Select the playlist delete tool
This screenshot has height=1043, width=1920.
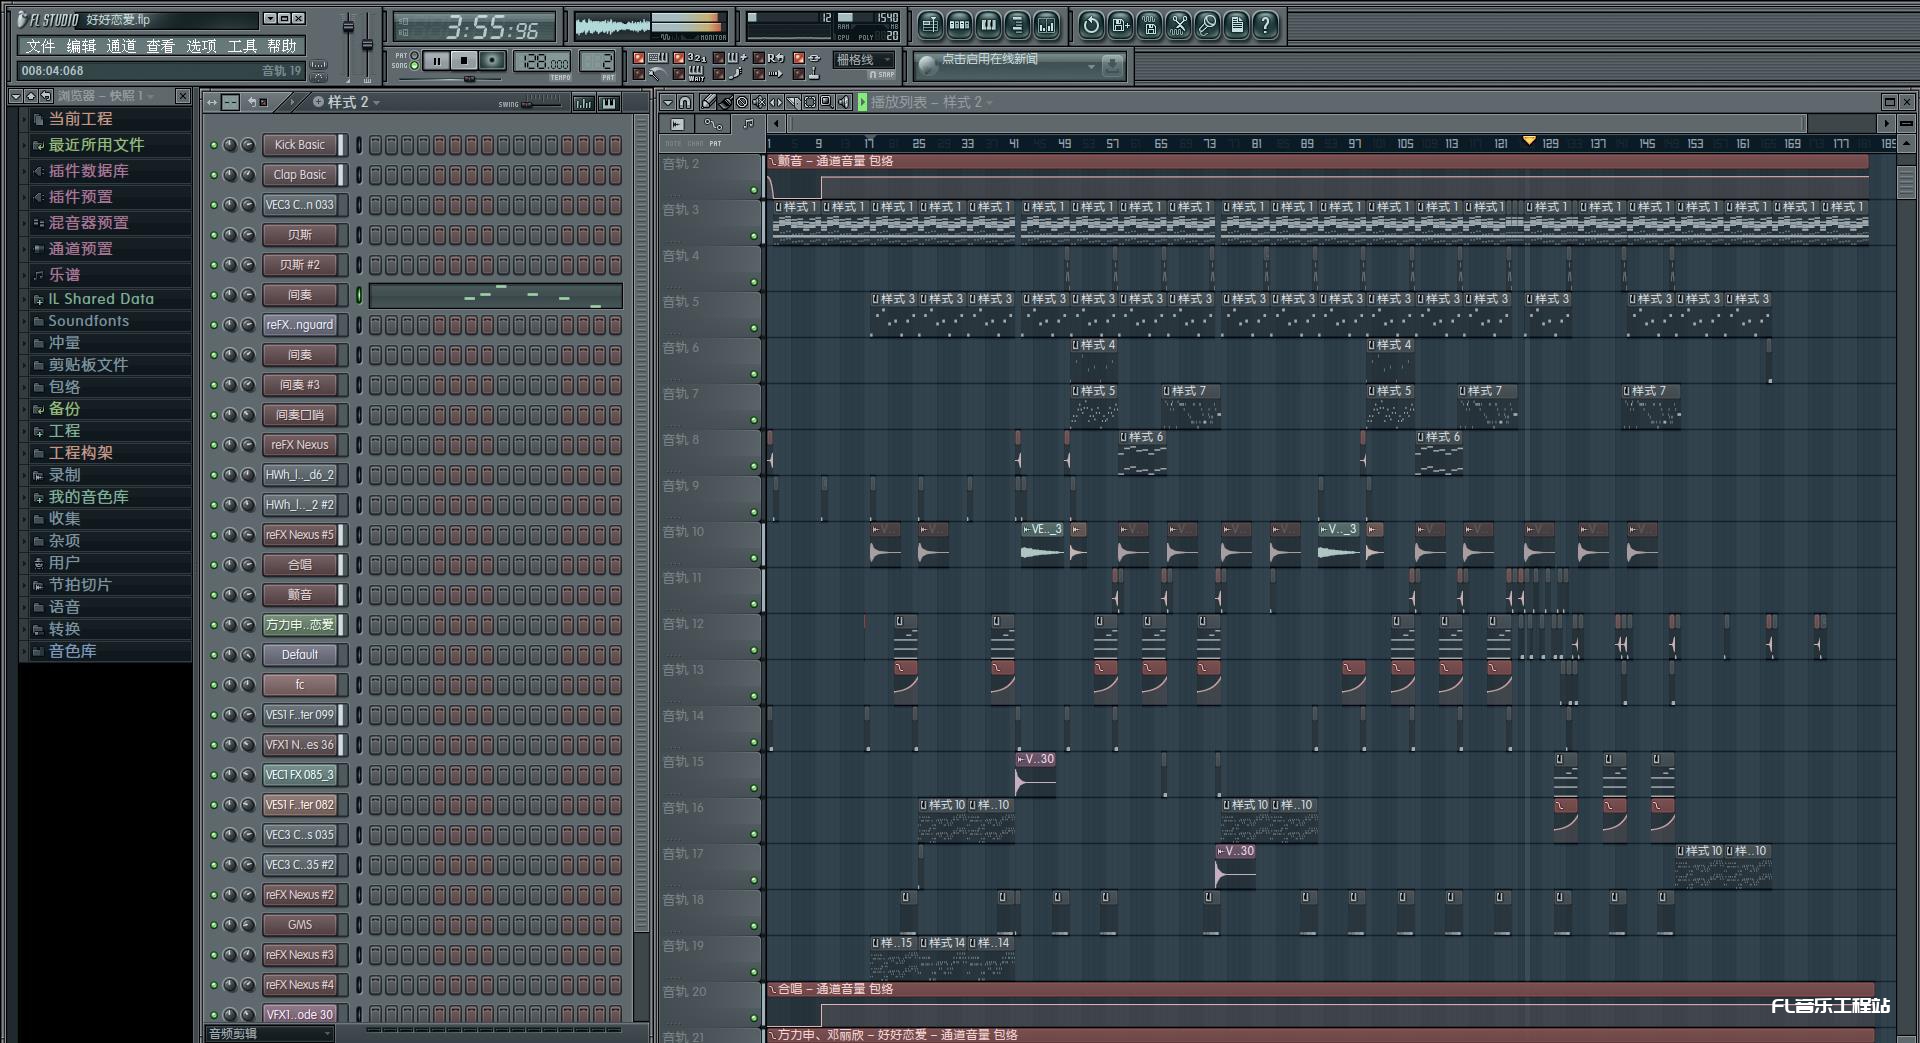tap(742, 102)
